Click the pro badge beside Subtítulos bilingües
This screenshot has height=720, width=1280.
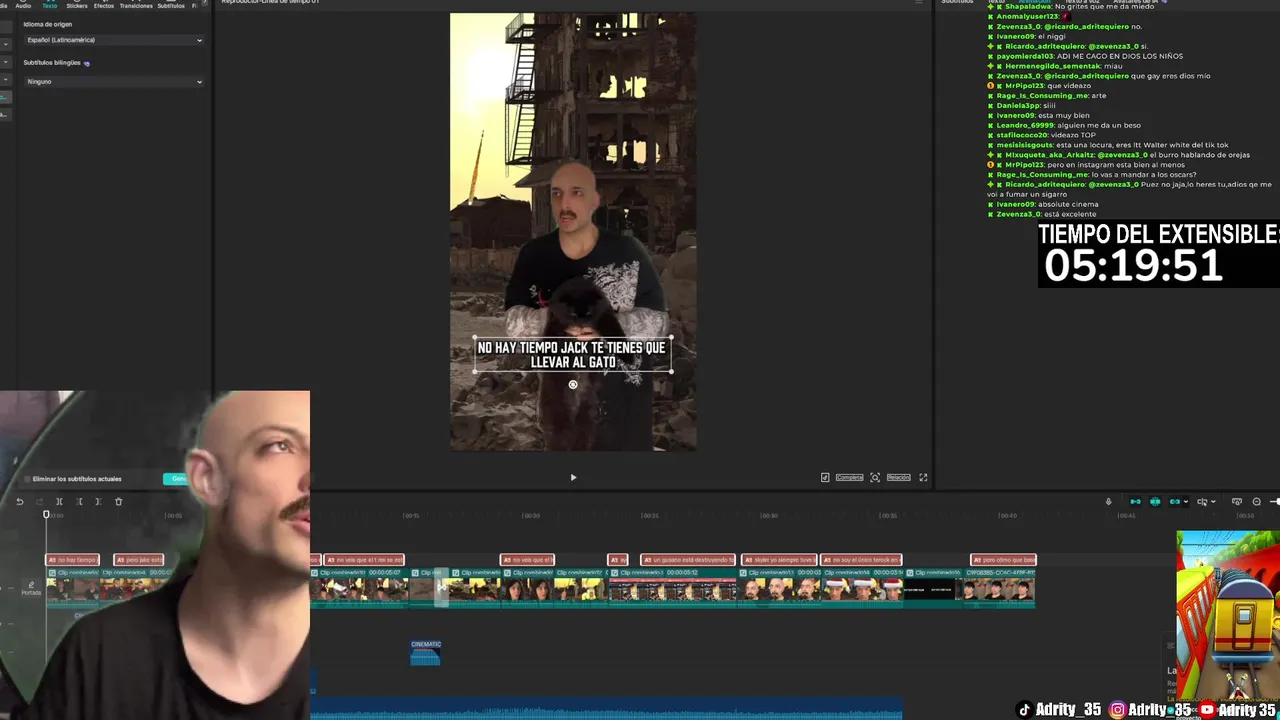[87, 63]
